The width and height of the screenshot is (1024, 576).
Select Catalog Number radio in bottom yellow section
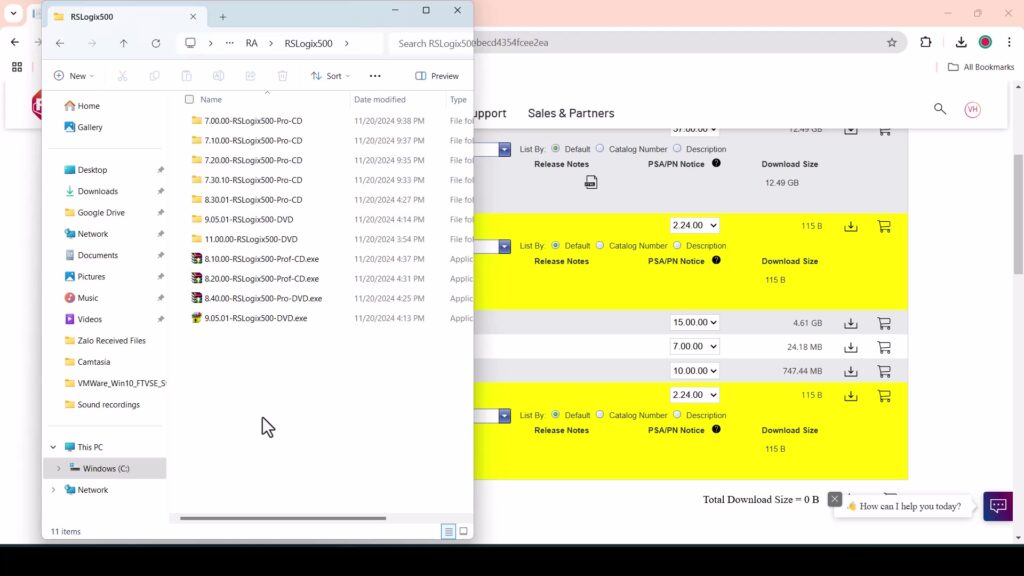[x=600, y=415]
